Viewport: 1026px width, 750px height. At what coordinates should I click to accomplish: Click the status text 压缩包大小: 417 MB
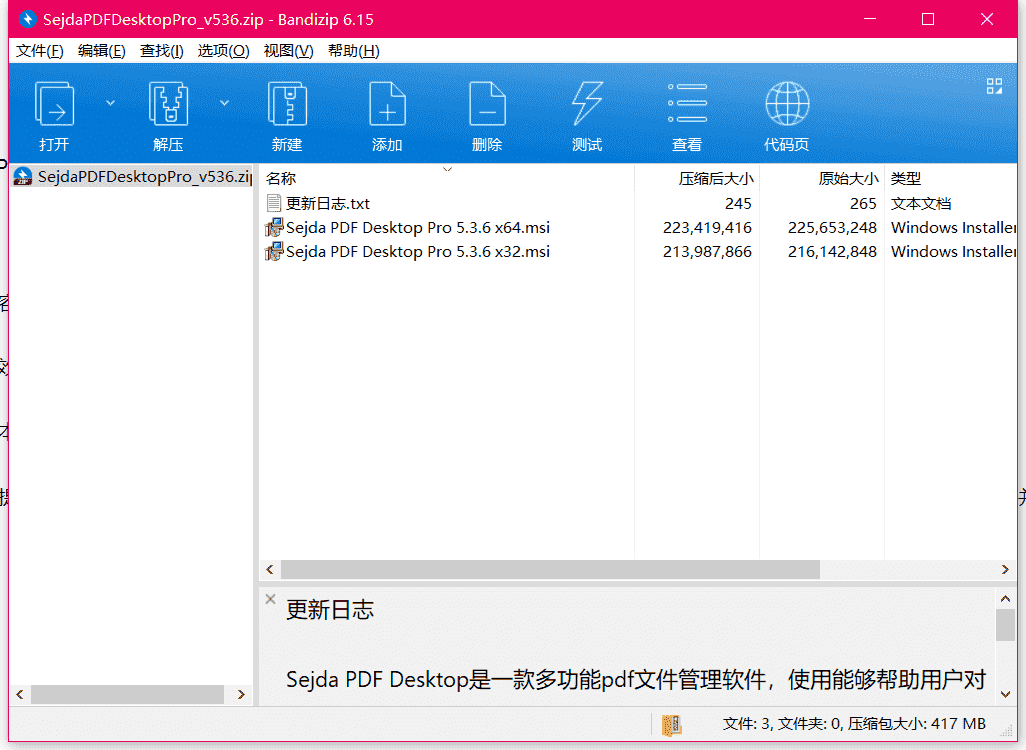pos(917,724)
